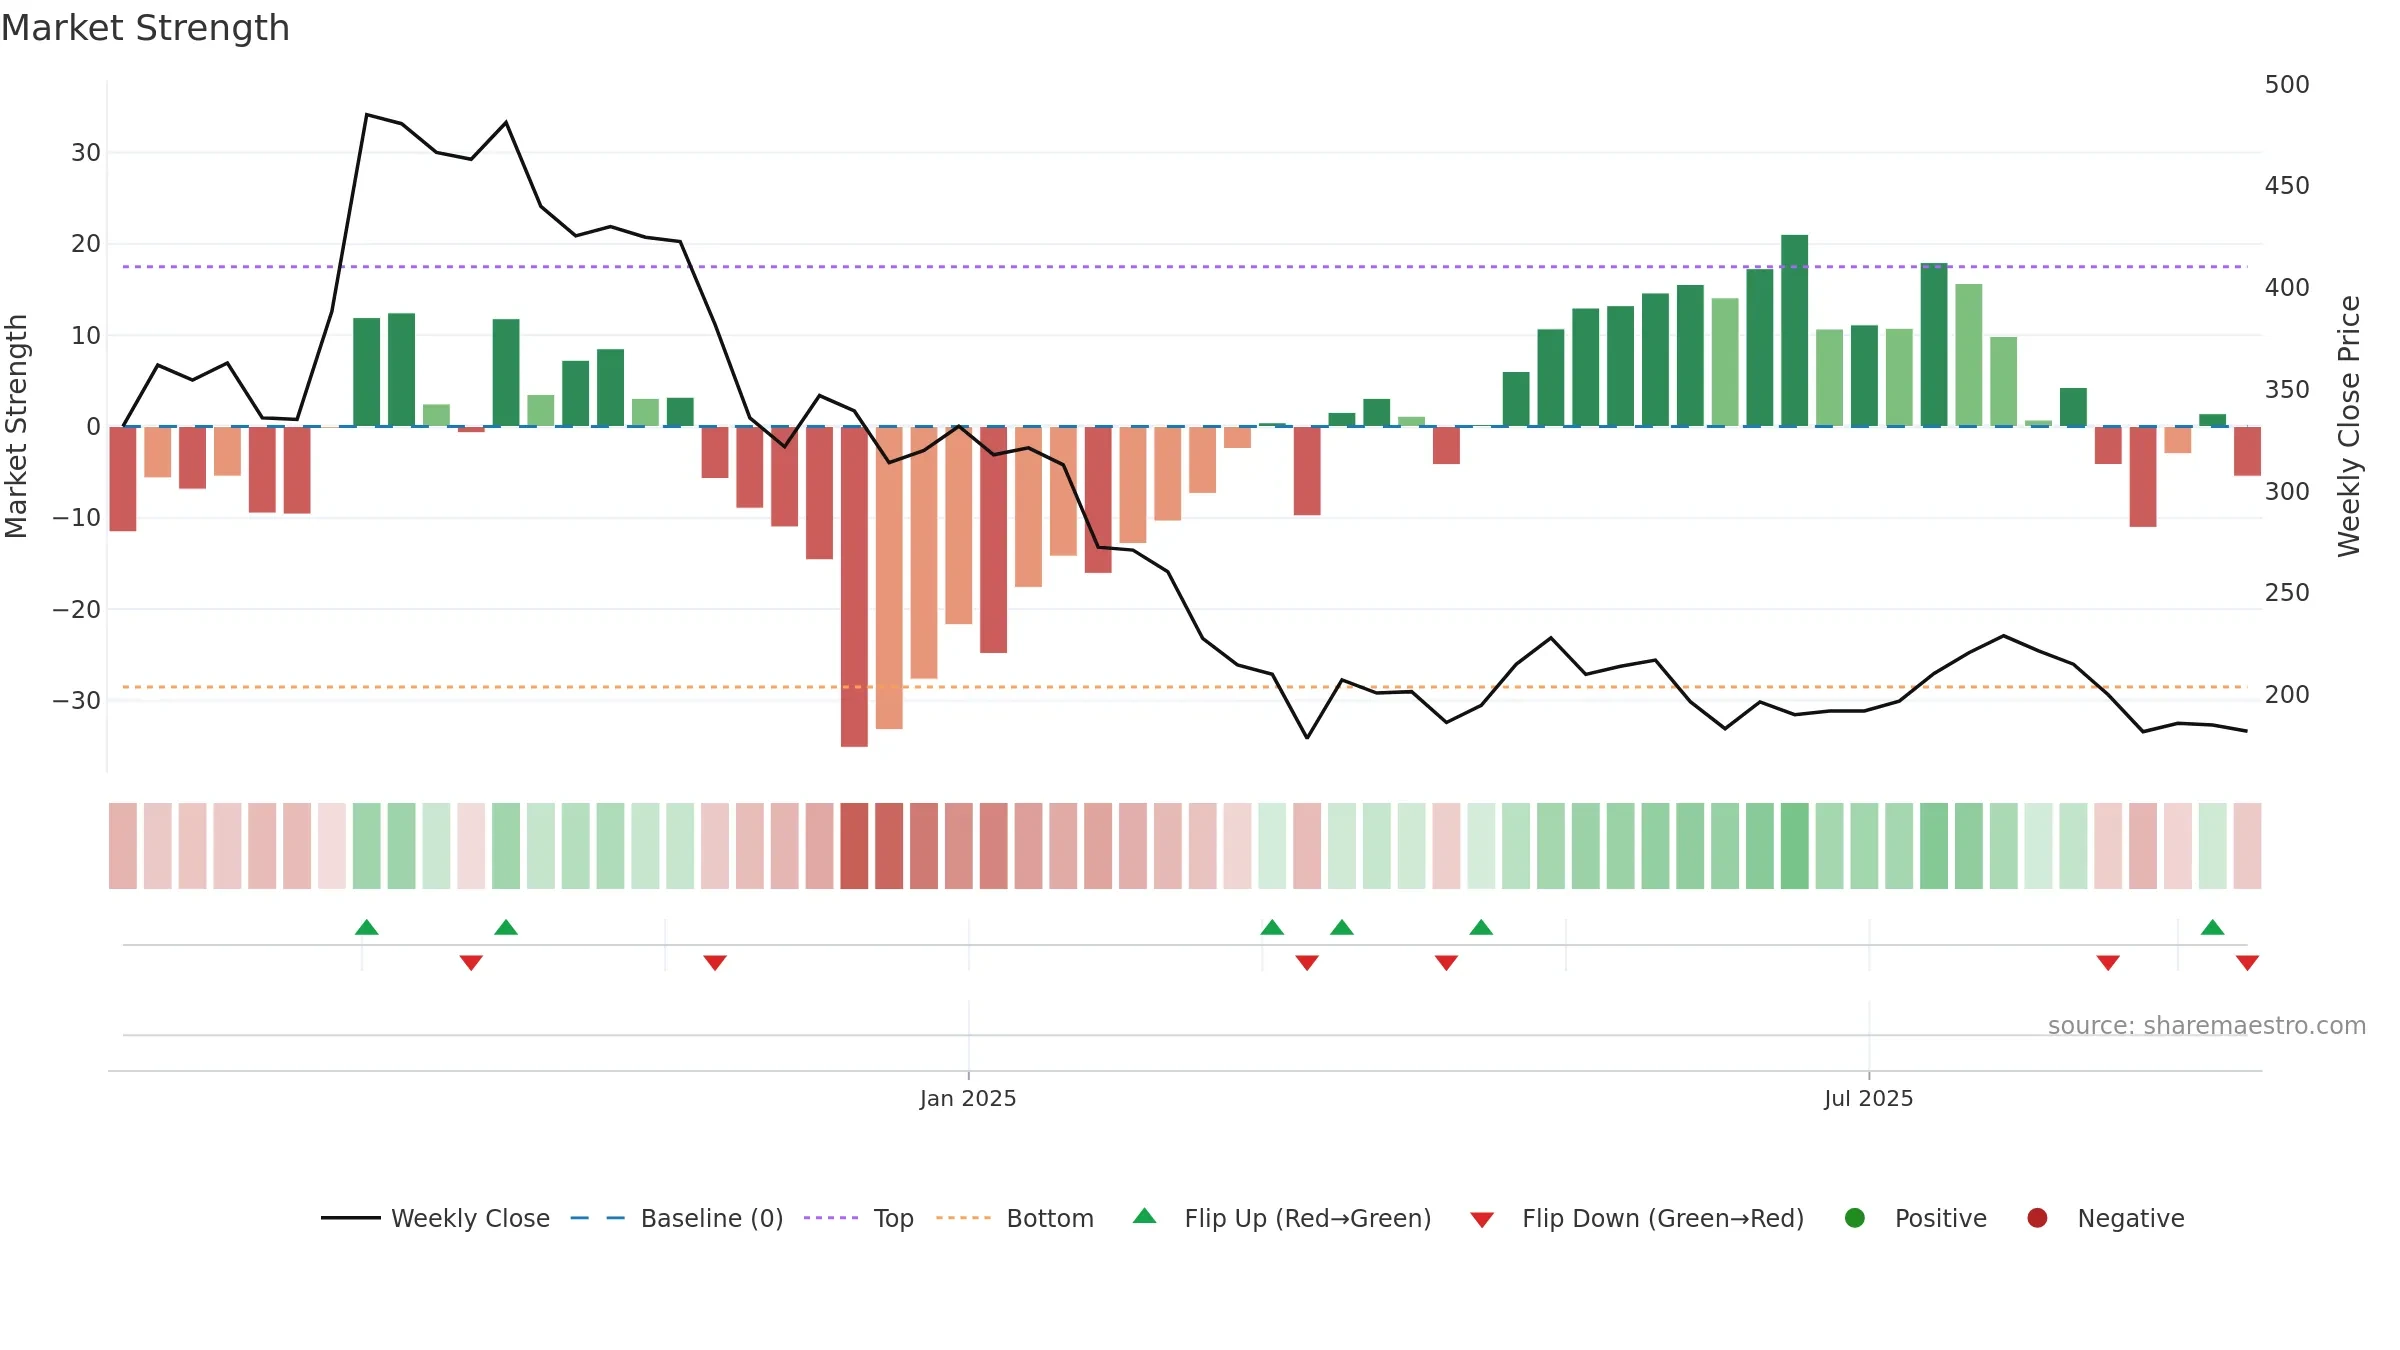Click the dark red Negative circle legend icon
Viewport: 2400px width, 1350px height.
(2037, 1218)
